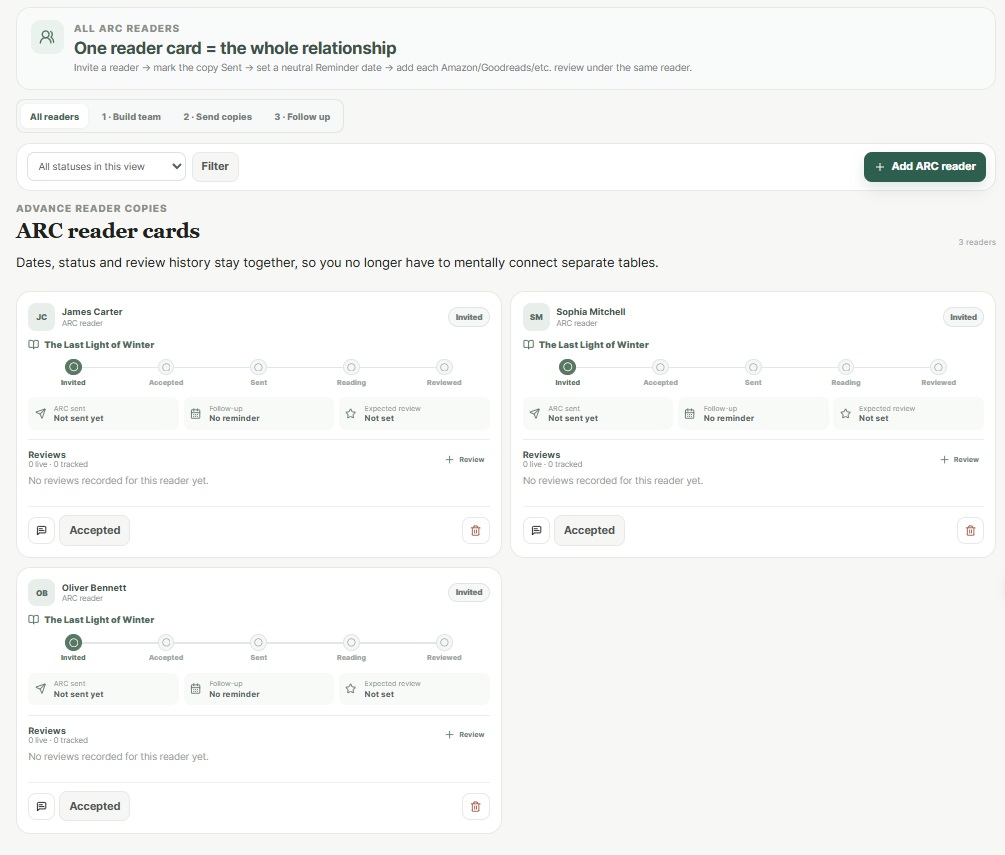This screenshot has height=855, width=1005.
Task: Click Reviewed step circle on James Carter tracker
Action: (444, 367)
